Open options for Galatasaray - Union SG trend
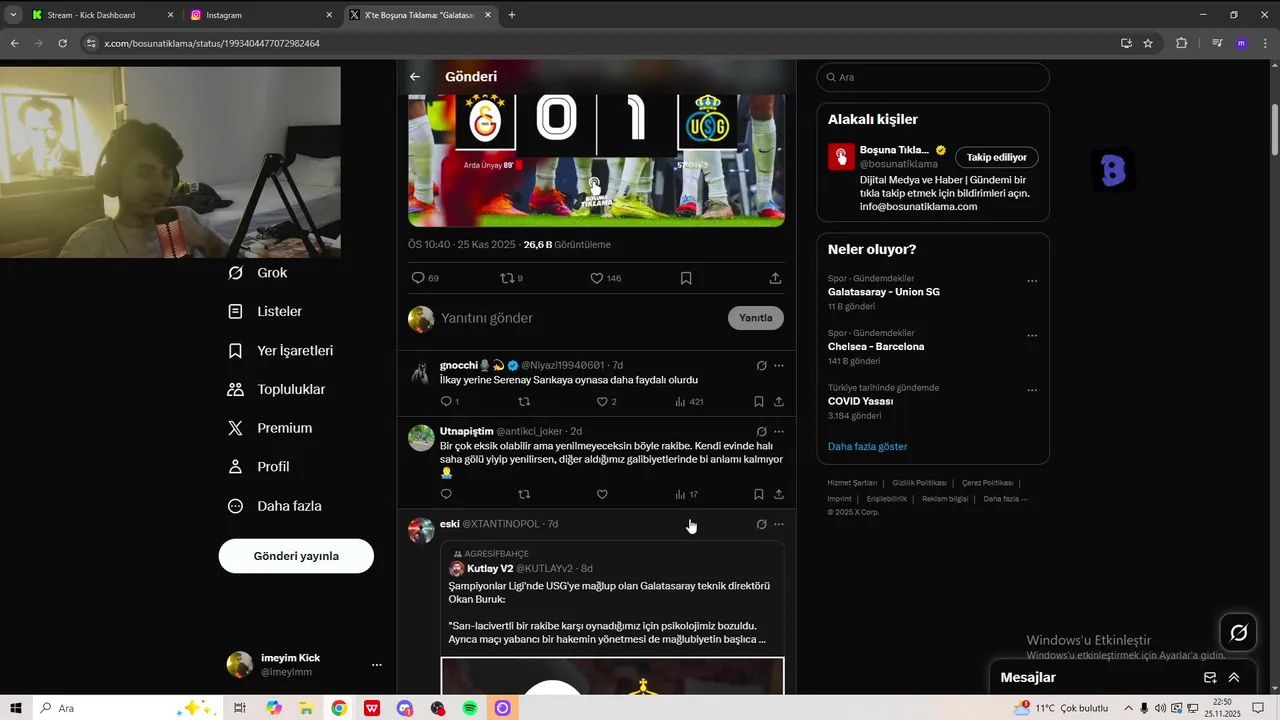 click(x=1032, y=281)
